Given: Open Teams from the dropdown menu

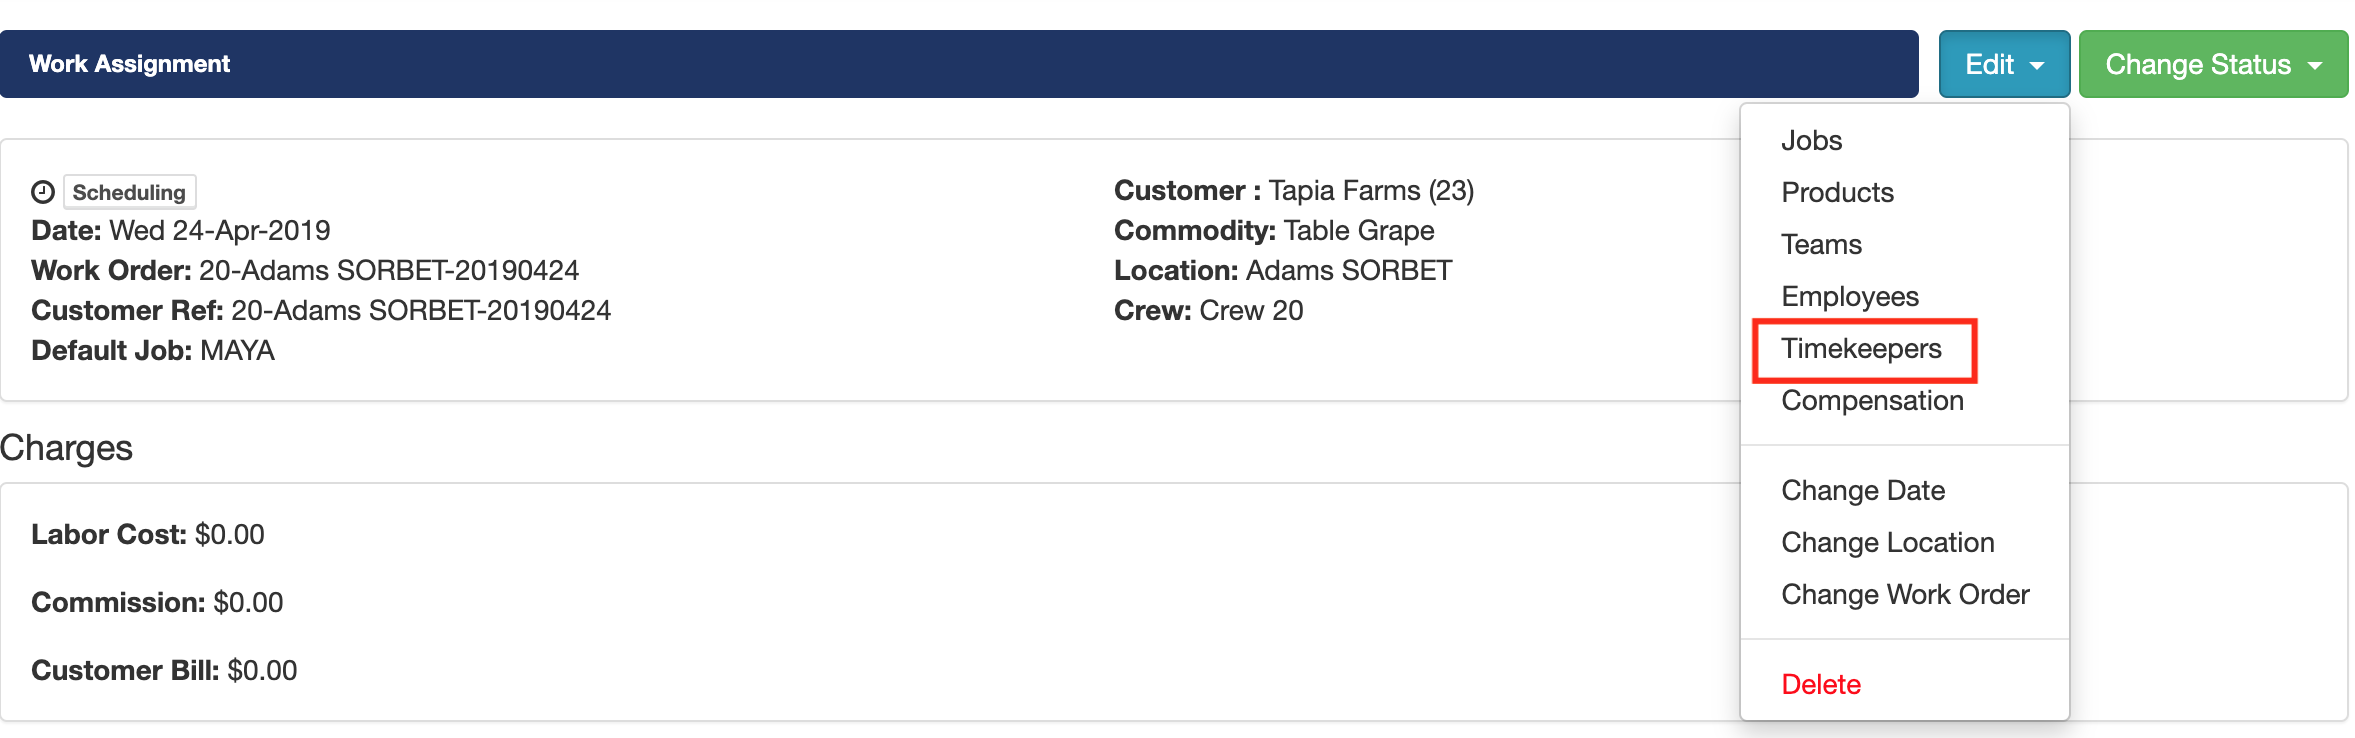Looking at the screenshot, I should coord(1821,245).
